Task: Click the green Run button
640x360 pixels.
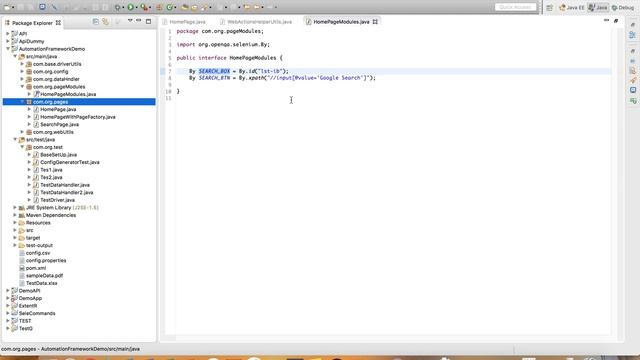Action: (x=131, y=7)
